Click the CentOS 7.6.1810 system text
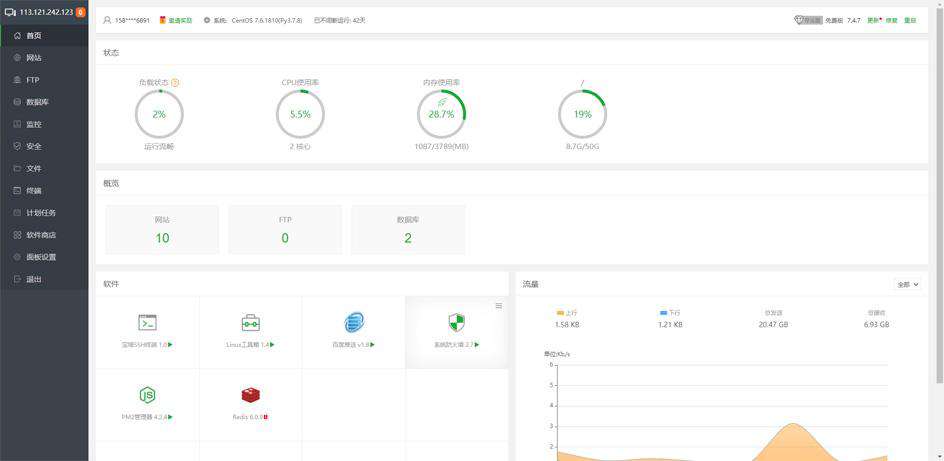Image resolution: width=944 pixels, height=461 pixels. point(267,20)
